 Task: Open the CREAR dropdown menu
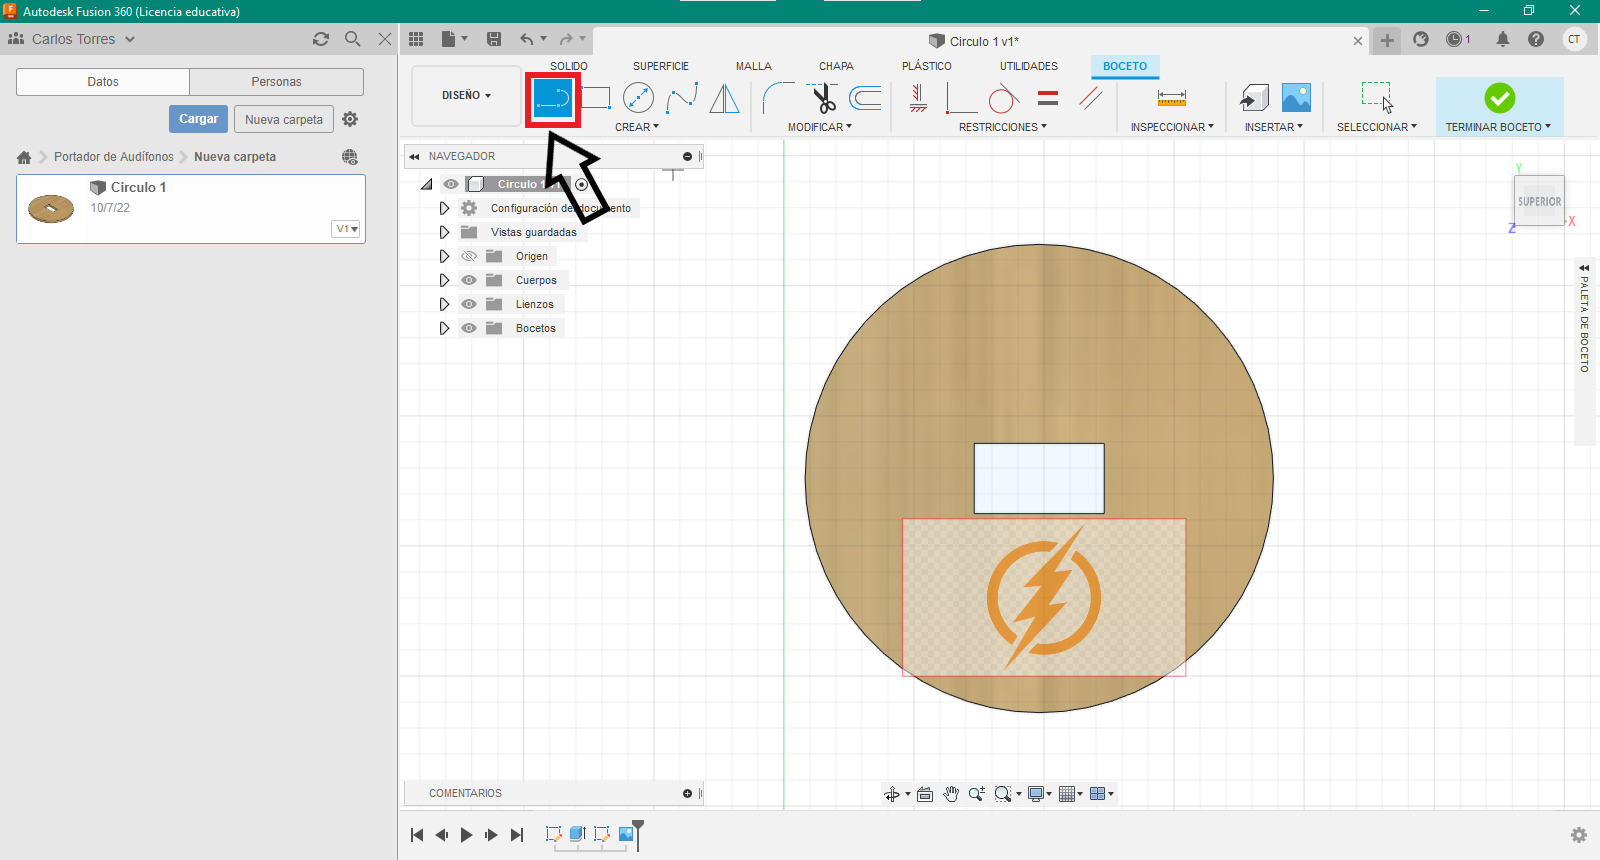(637, 127)
